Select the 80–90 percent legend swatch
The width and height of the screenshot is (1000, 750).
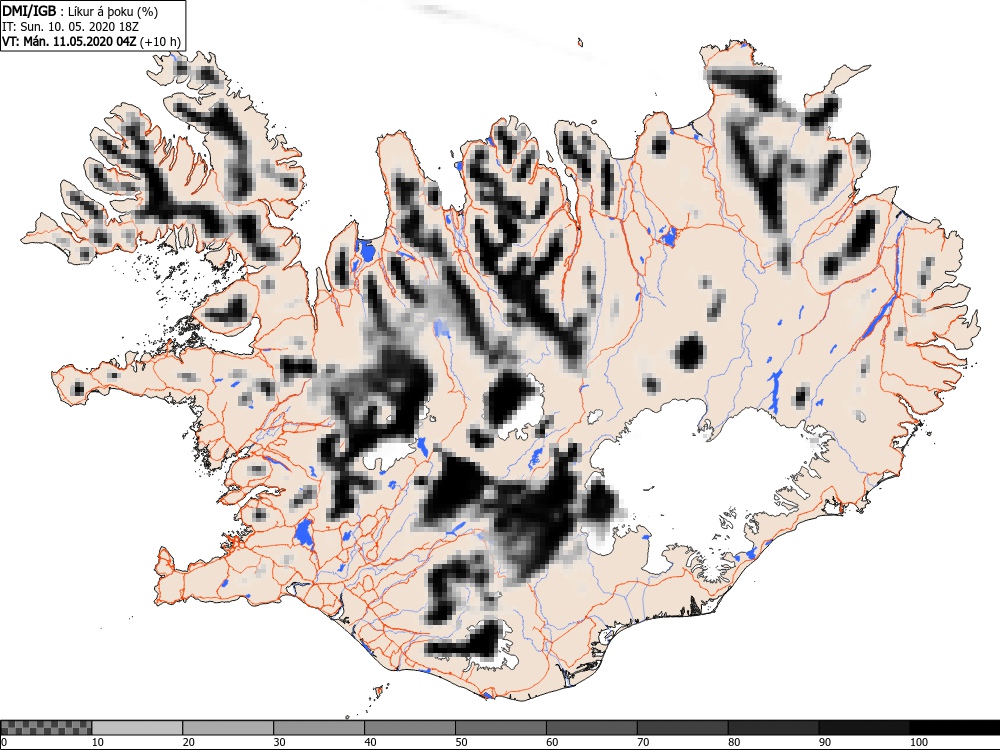773,728
